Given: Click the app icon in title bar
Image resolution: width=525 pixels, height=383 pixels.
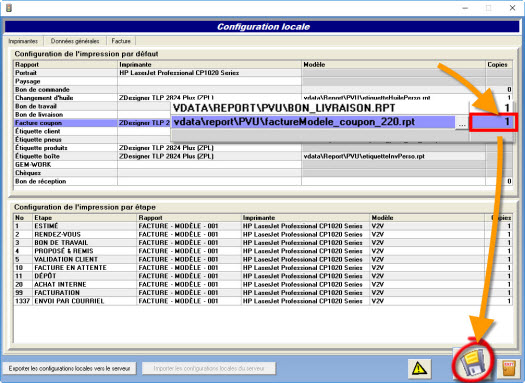Looking at the screenshot, I should tap(9, 8).
